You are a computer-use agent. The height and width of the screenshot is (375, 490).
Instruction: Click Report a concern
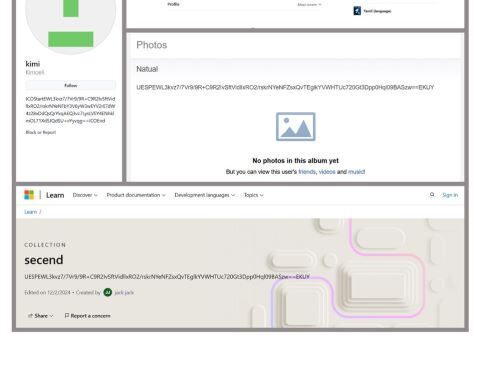(87, 316)
